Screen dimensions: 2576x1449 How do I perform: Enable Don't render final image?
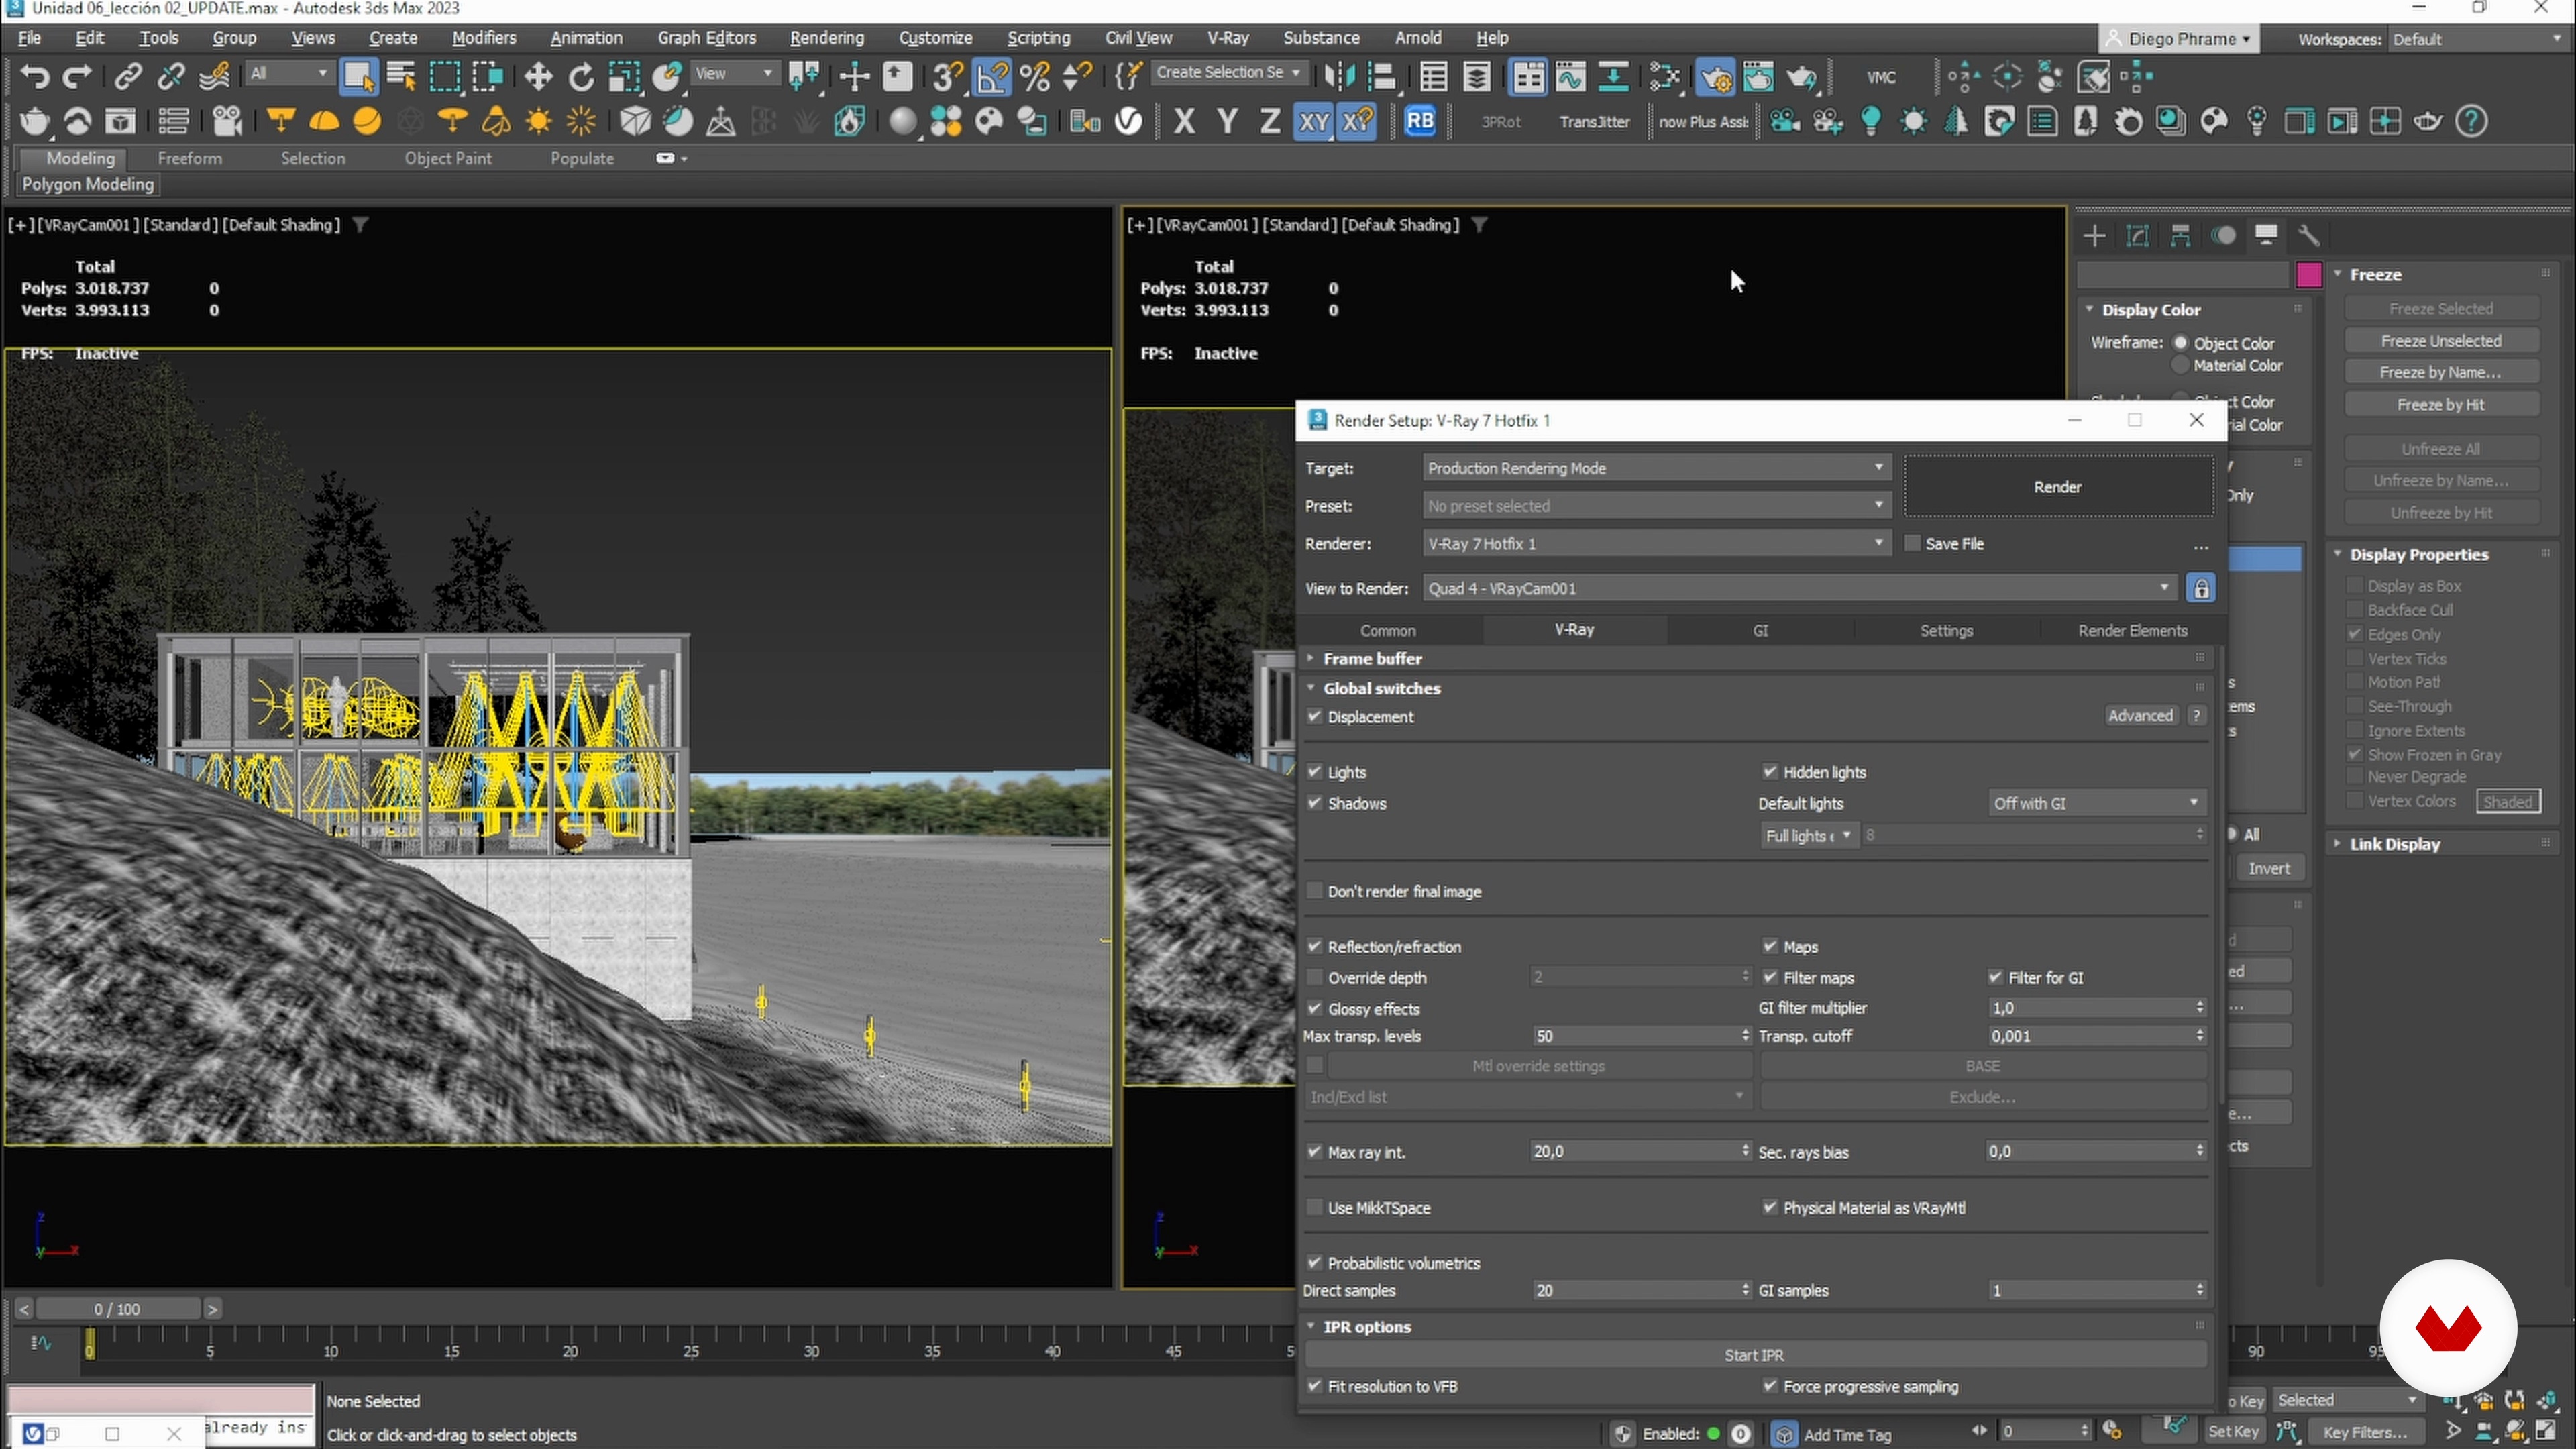(1315, 891)
